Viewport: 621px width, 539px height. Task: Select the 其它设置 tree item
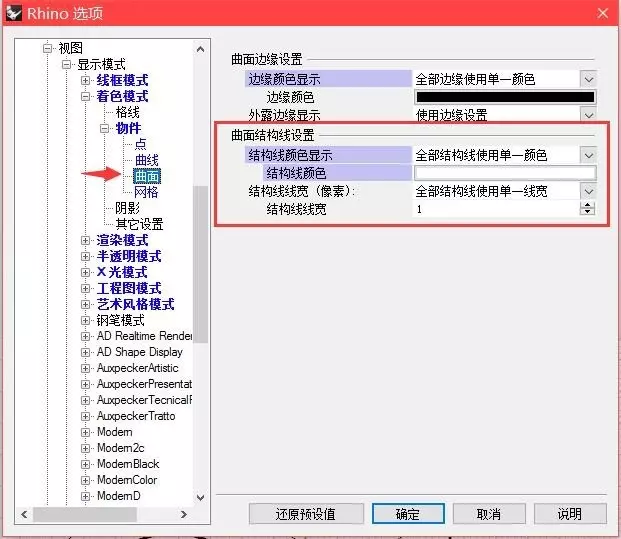139,224
